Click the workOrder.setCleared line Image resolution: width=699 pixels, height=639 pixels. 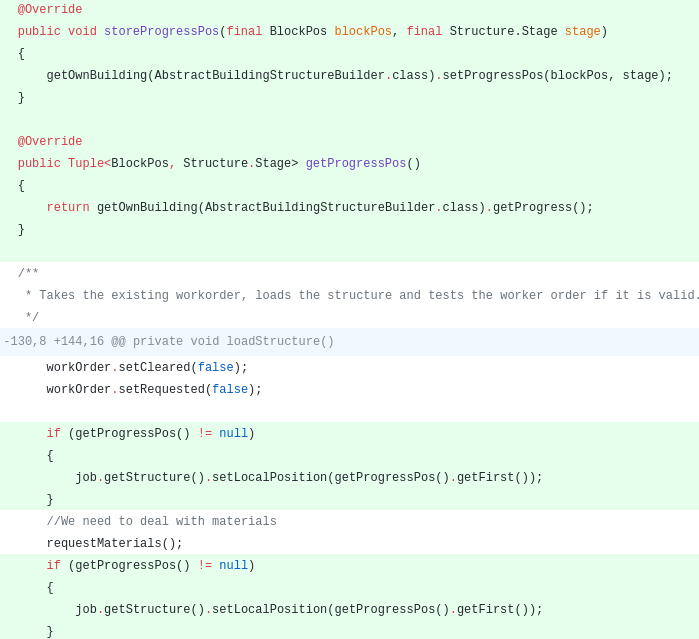click(x=146, y=368)
